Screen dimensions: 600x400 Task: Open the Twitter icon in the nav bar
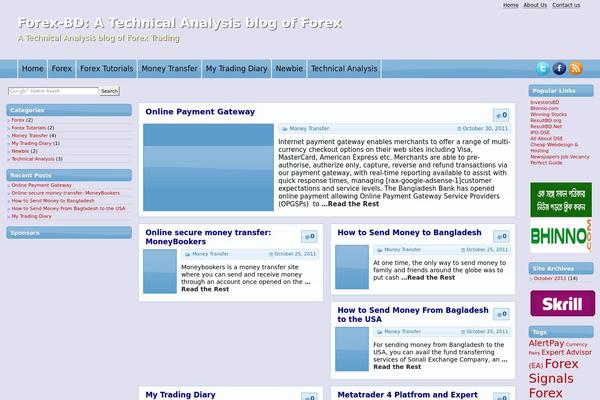tap(542, 68)
